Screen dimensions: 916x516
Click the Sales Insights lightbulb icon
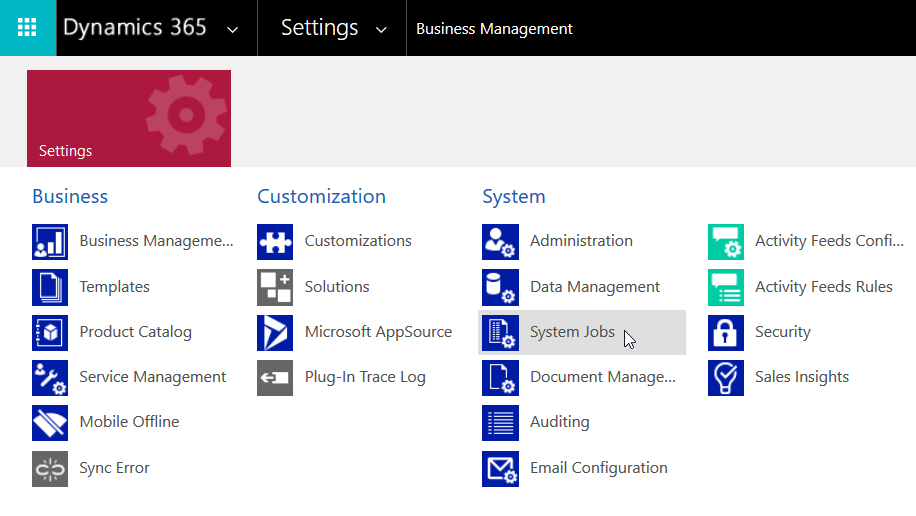point(726,378)
